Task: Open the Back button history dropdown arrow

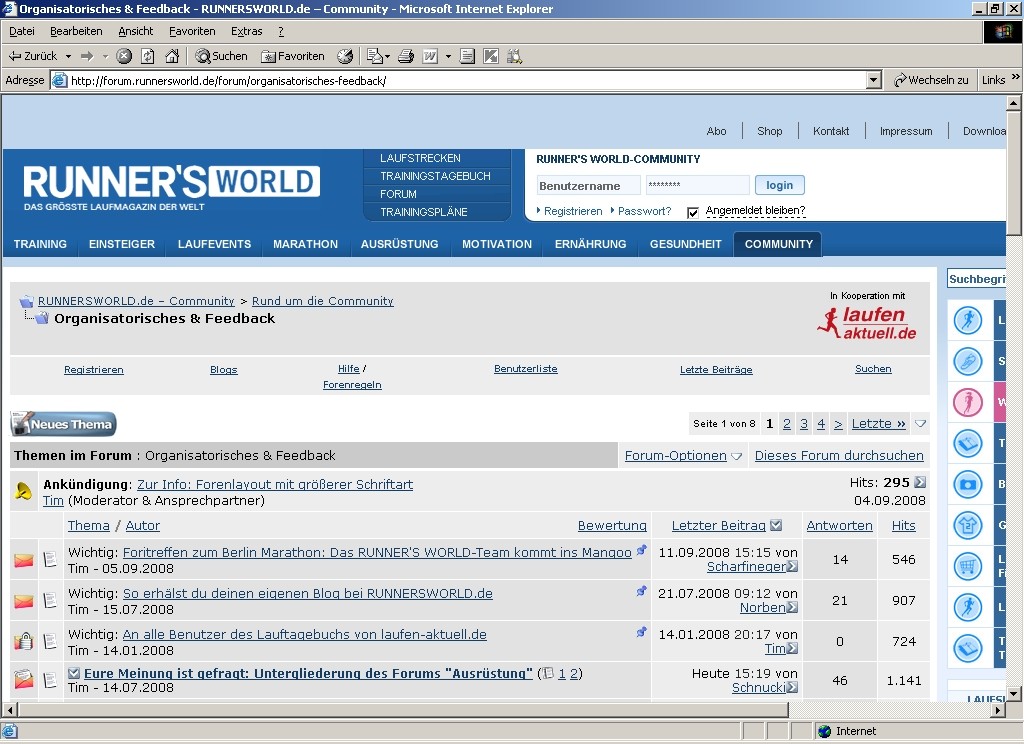Action: point(68,56)
